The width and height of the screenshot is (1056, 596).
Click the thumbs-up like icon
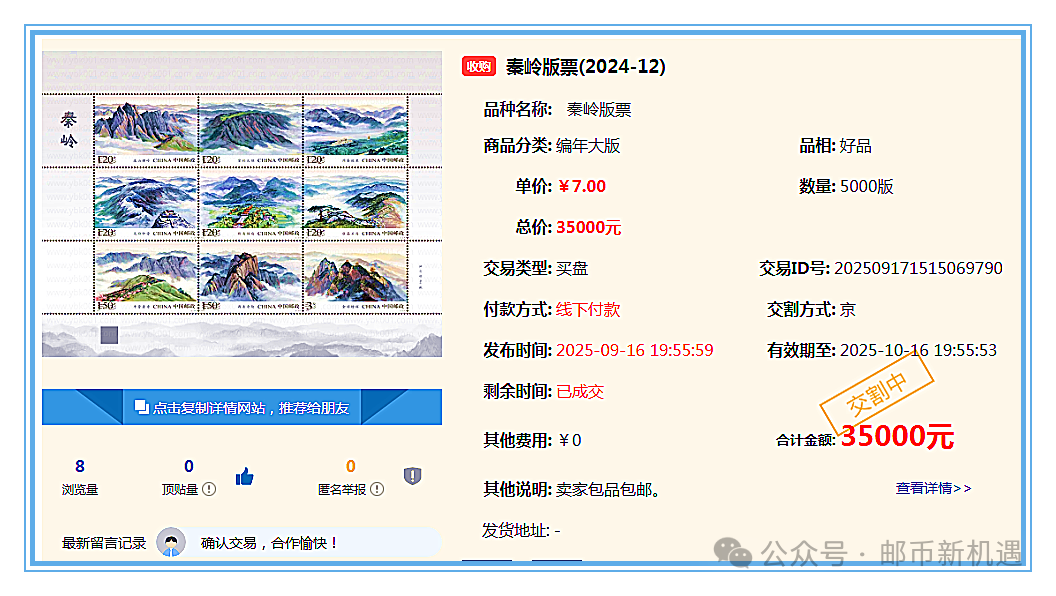[244, 477]
